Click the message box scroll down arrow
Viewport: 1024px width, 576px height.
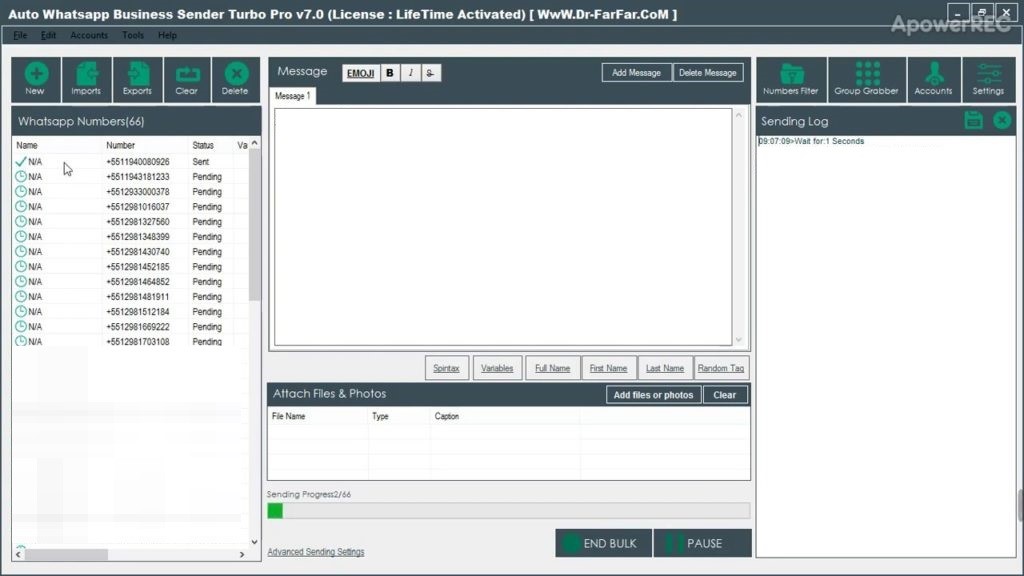tap(739, 340)
